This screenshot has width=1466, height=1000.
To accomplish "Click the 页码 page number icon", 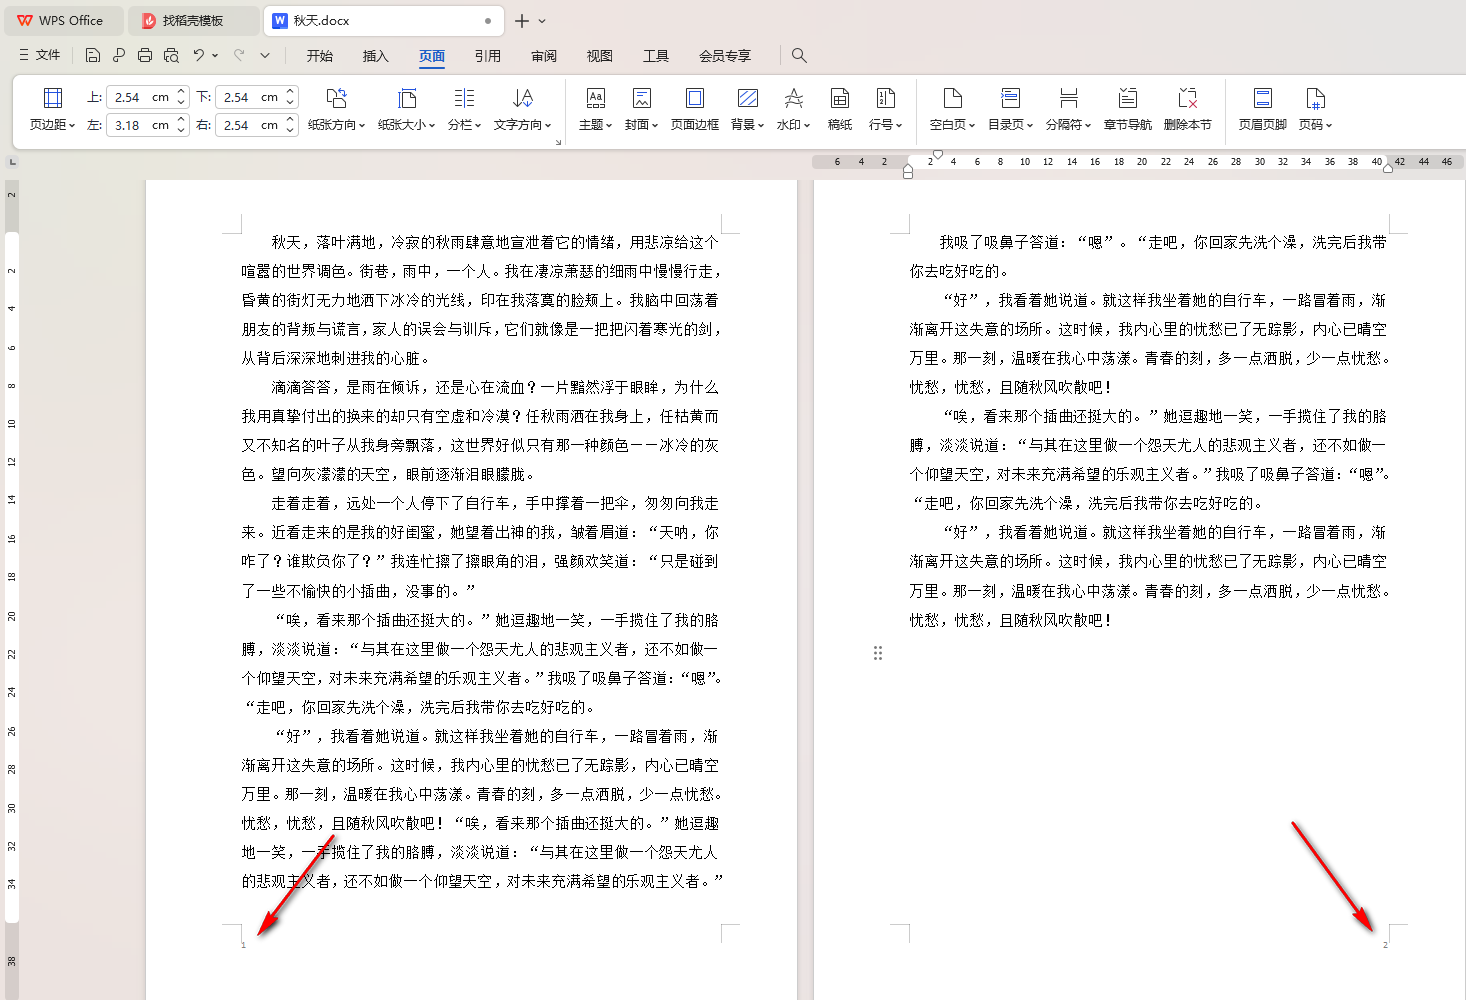I will tap(1315, 98).
